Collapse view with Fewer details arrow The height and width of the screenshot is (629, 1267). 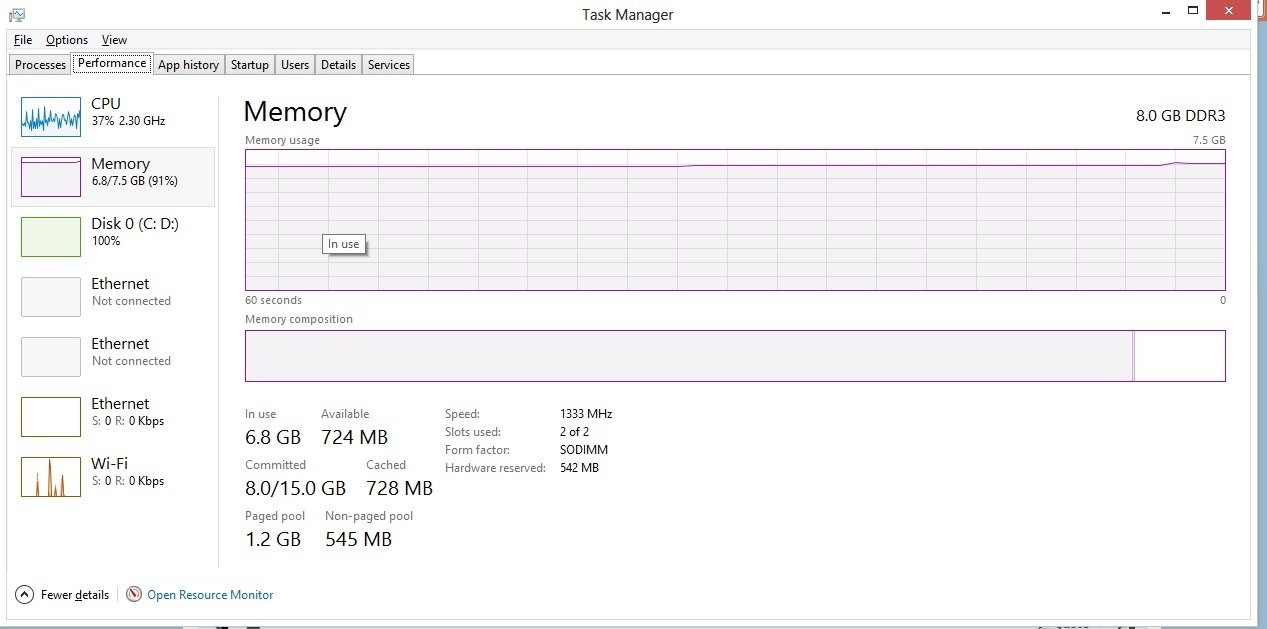coord(25,594)
